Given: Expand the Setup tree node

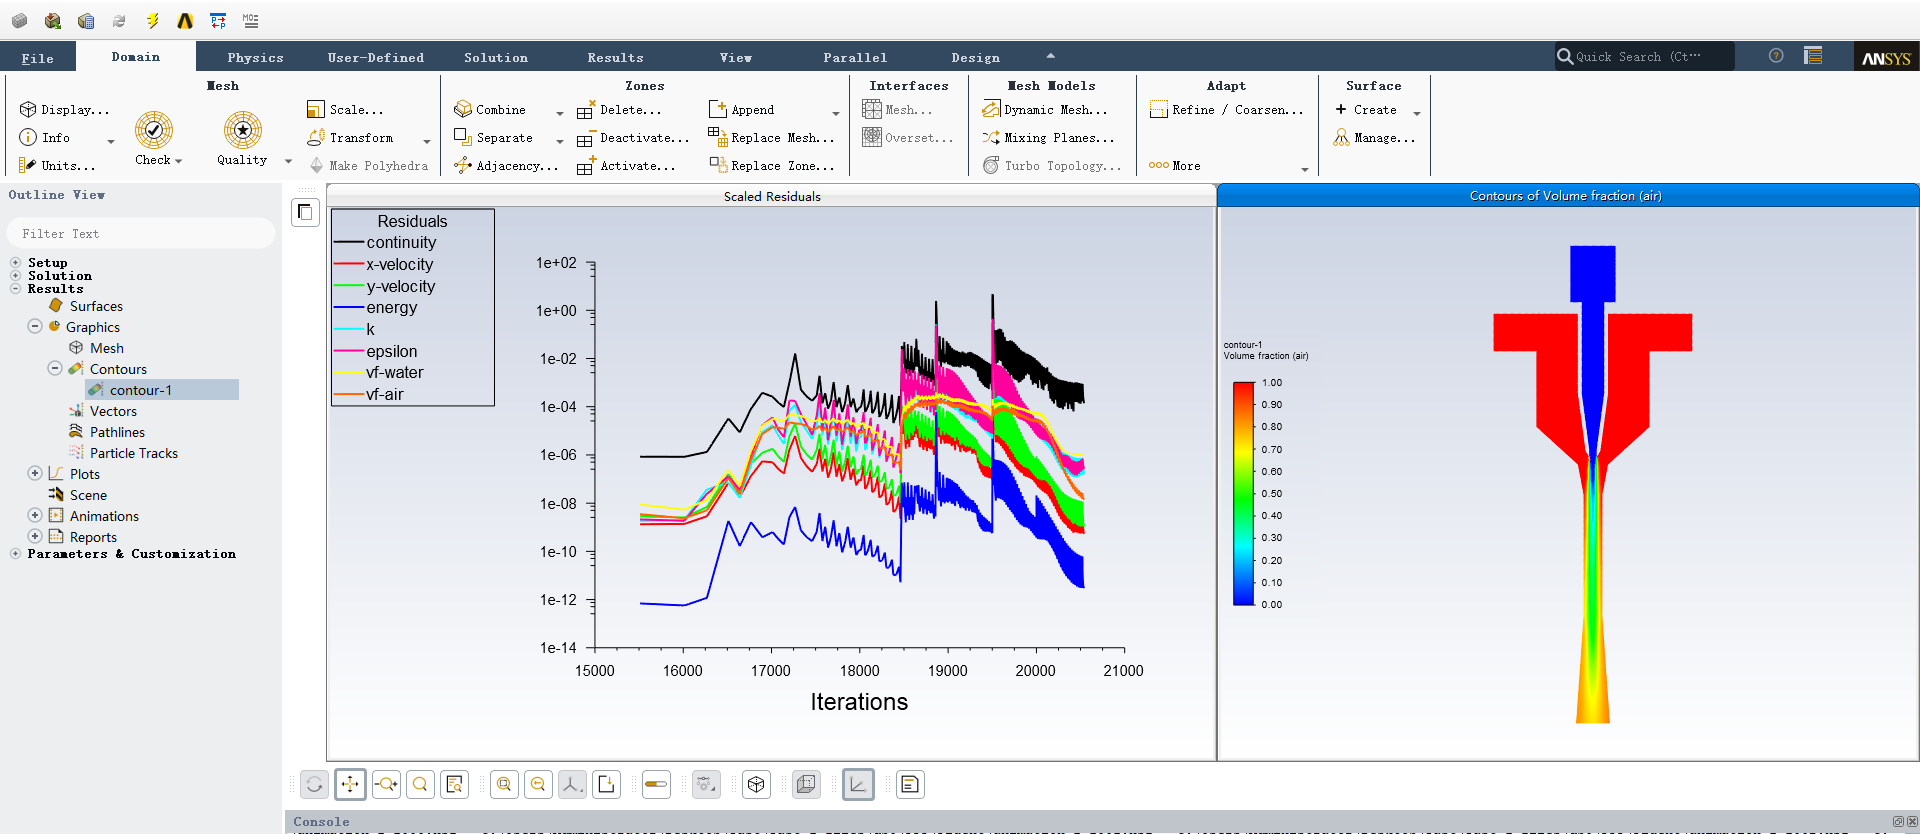Looking at the screenshot, I should [15, 263].
